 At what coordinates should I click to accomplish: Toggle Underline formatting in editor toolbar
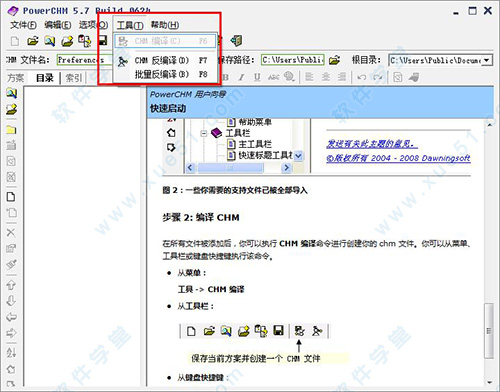257,78
